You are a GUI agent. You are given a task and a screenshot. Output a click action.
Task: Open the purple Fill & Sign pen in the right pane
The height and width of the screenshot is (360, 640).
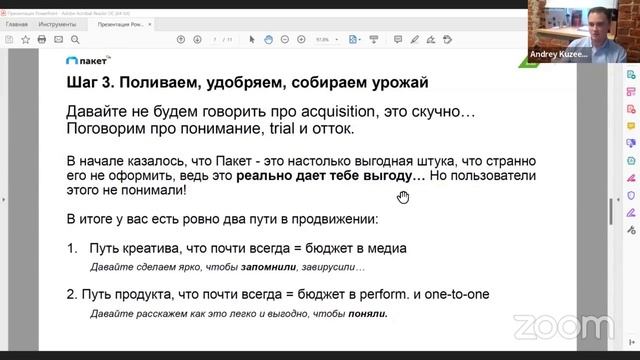(x=631, y=213)
